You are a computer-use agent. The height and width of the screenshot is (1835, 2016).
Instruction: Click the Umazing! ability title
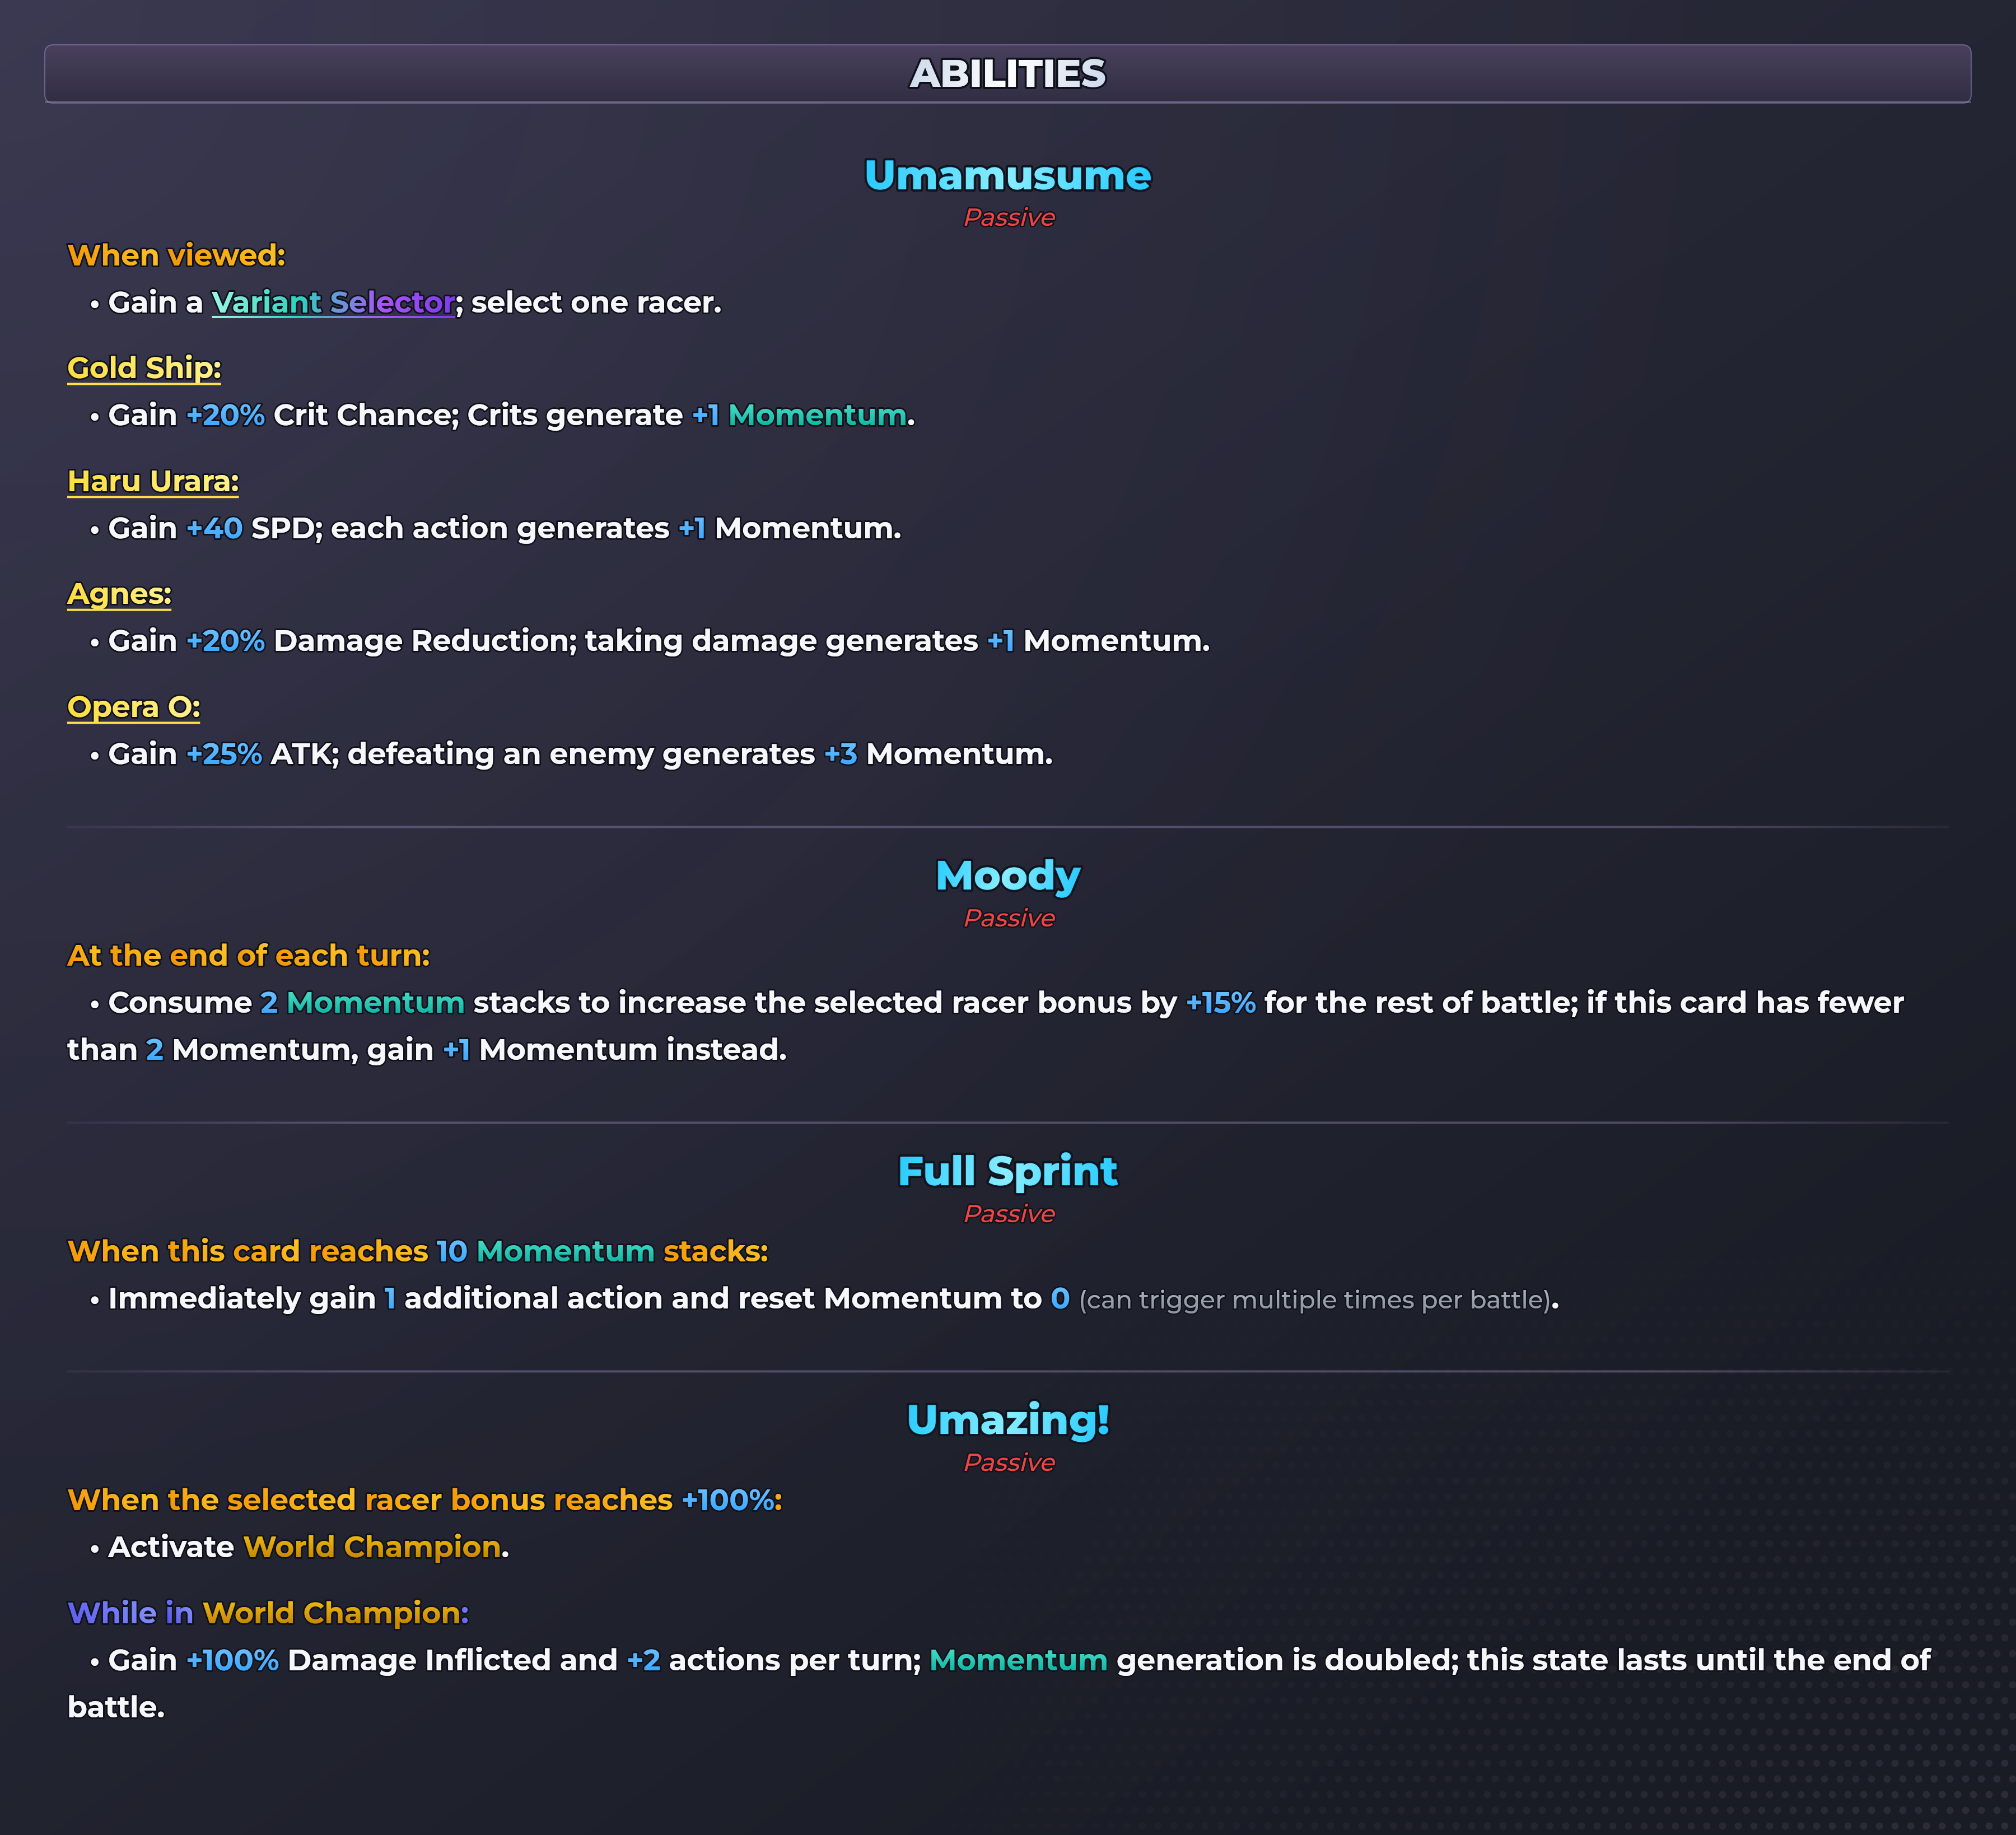pyautogui.click(x=1008, y=1420)
